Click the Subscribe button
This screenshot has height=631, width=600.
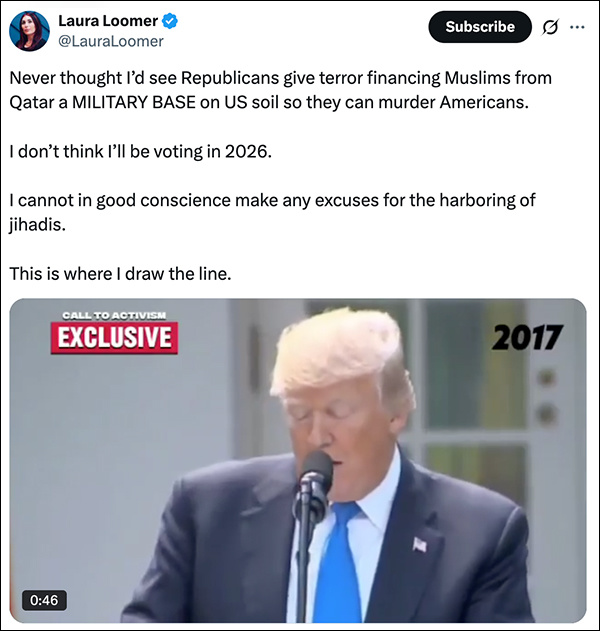pyautogui.click(x=480, y=27)
